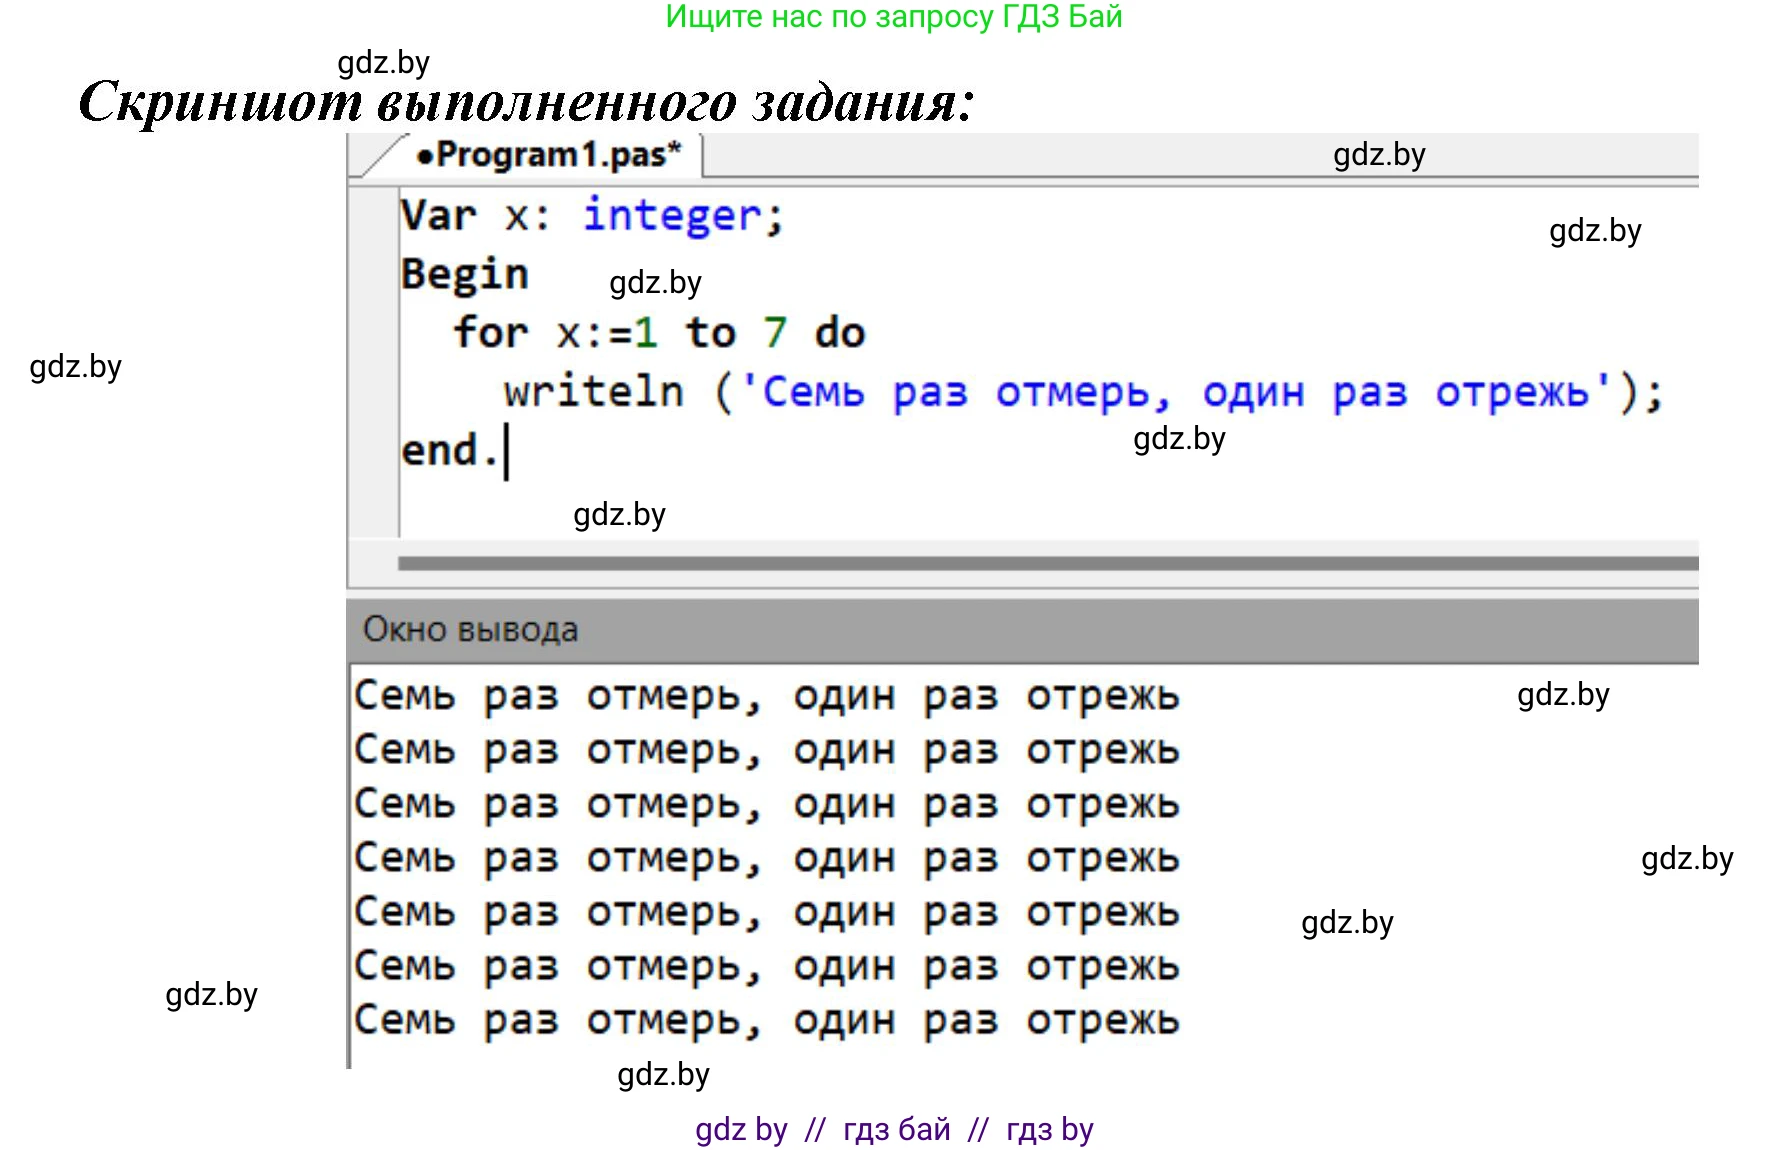Click the 'writeln' procedure name
Viewport: 1791px width, 1150px height.
click(594, 392)
